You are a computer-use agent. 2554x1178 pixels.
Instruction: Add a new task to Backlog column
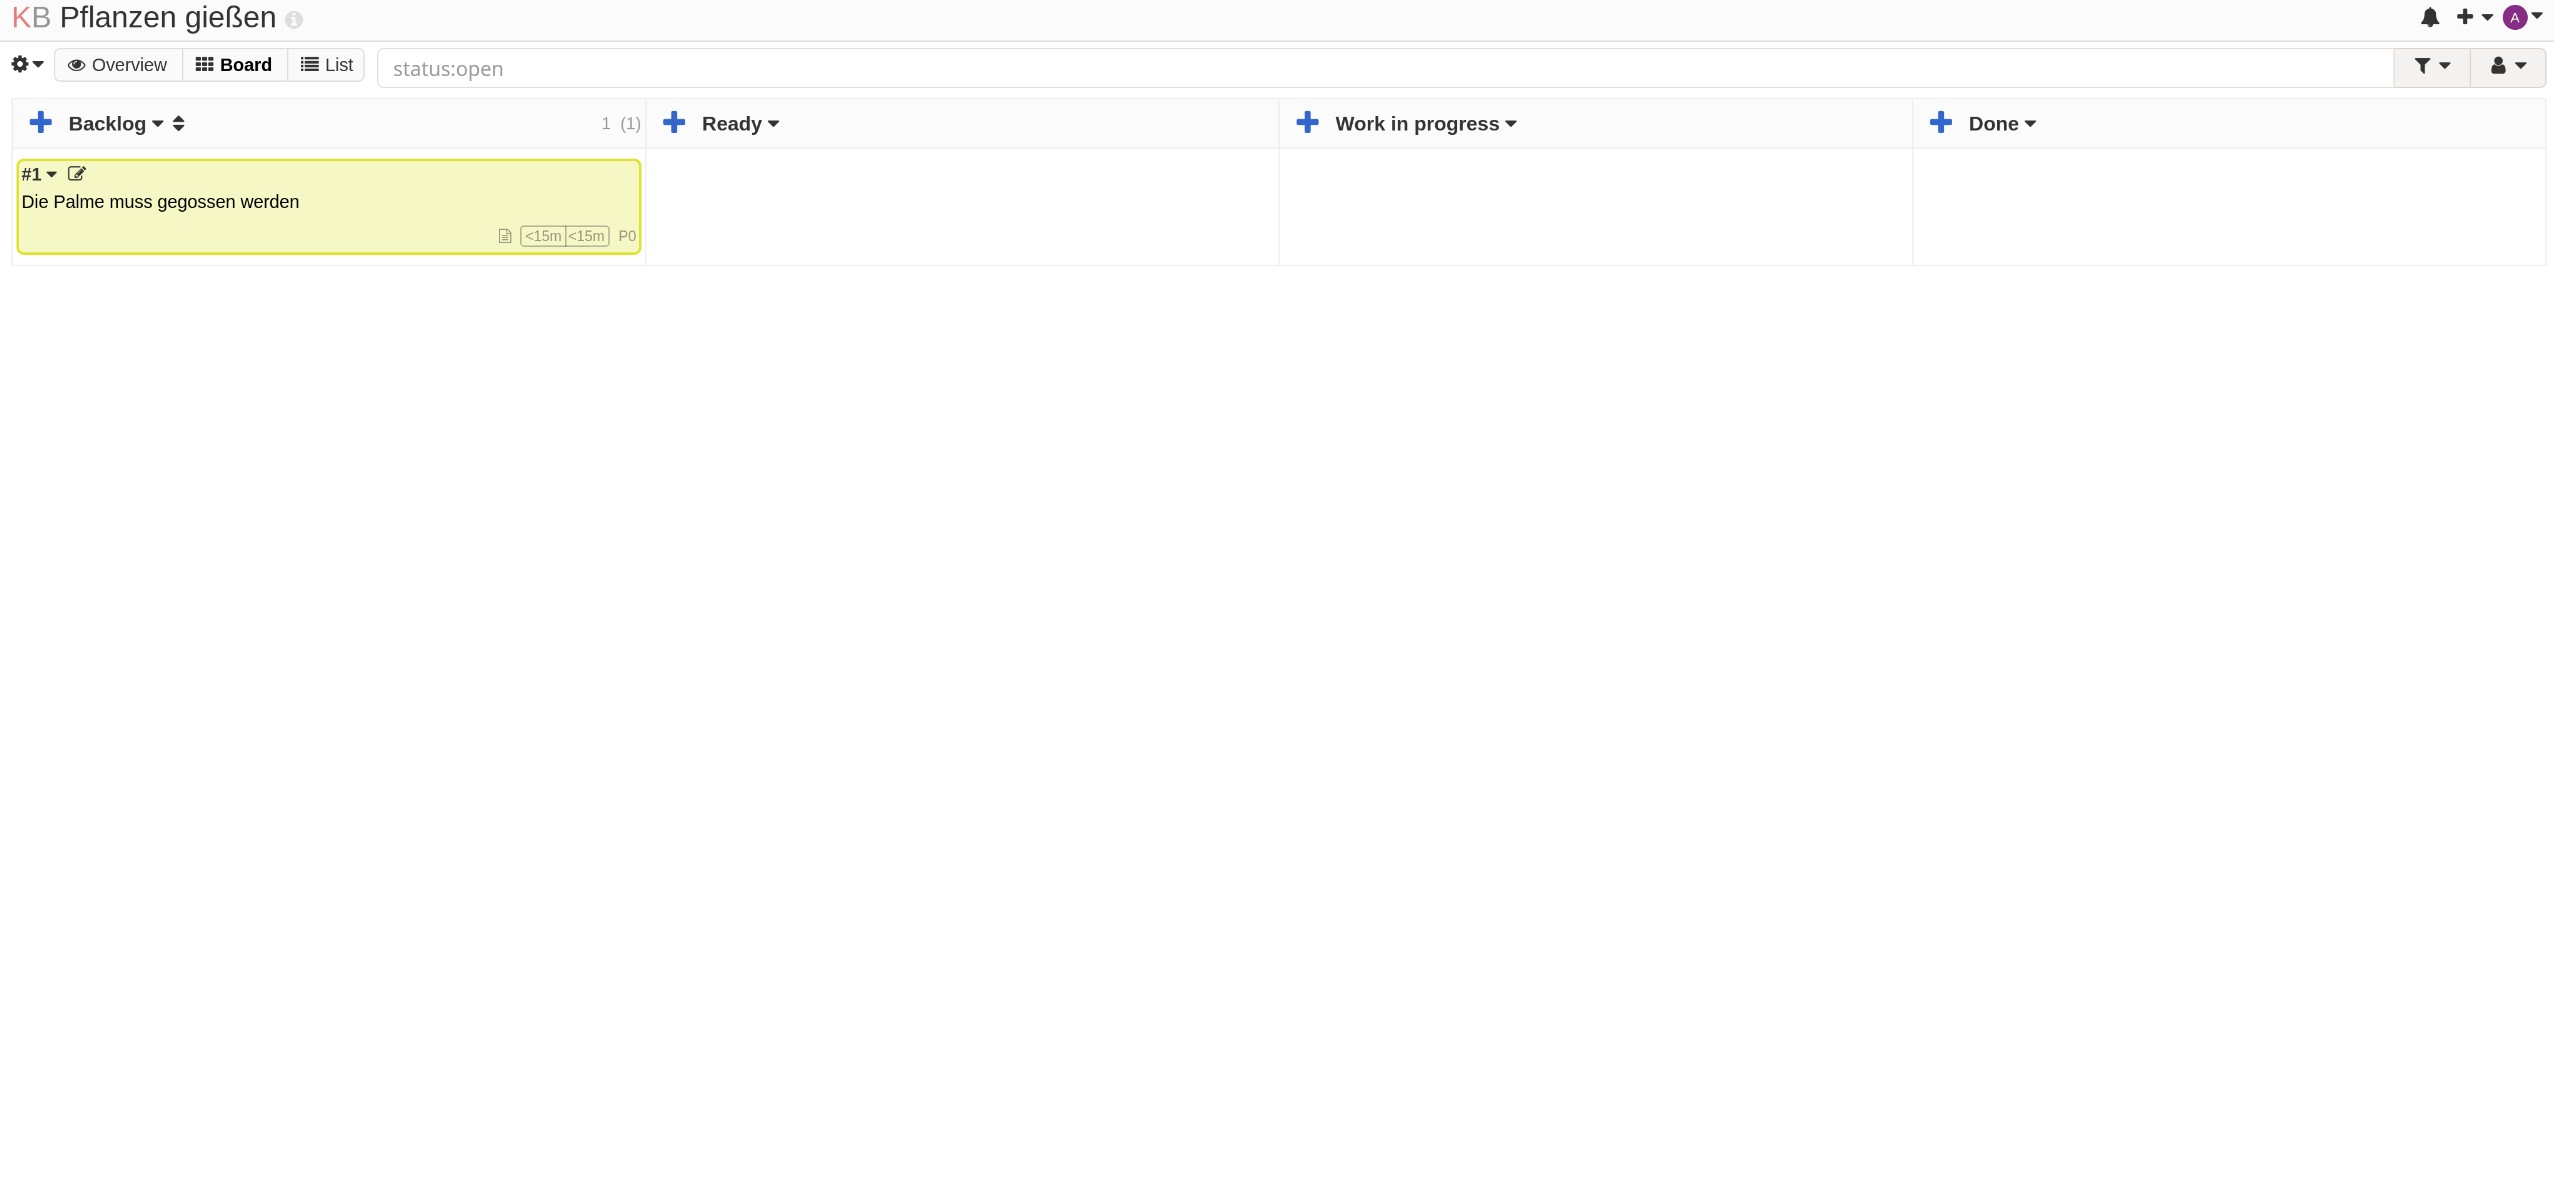click(40, 123)
